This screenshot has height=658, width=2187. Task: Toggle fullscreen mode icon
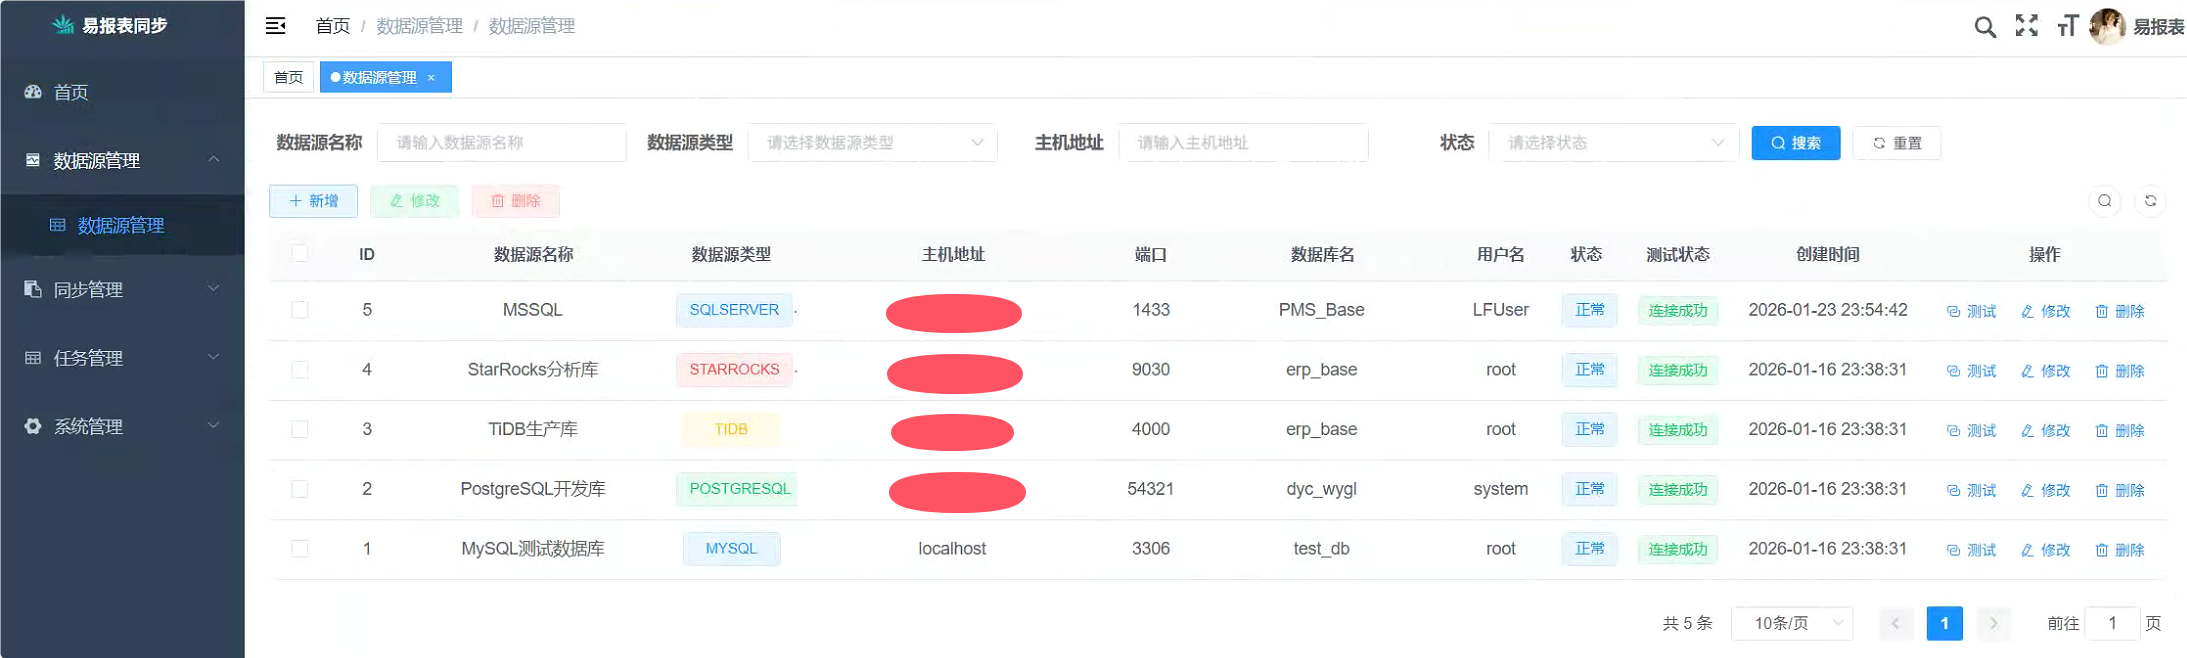tap(2027, 26)
